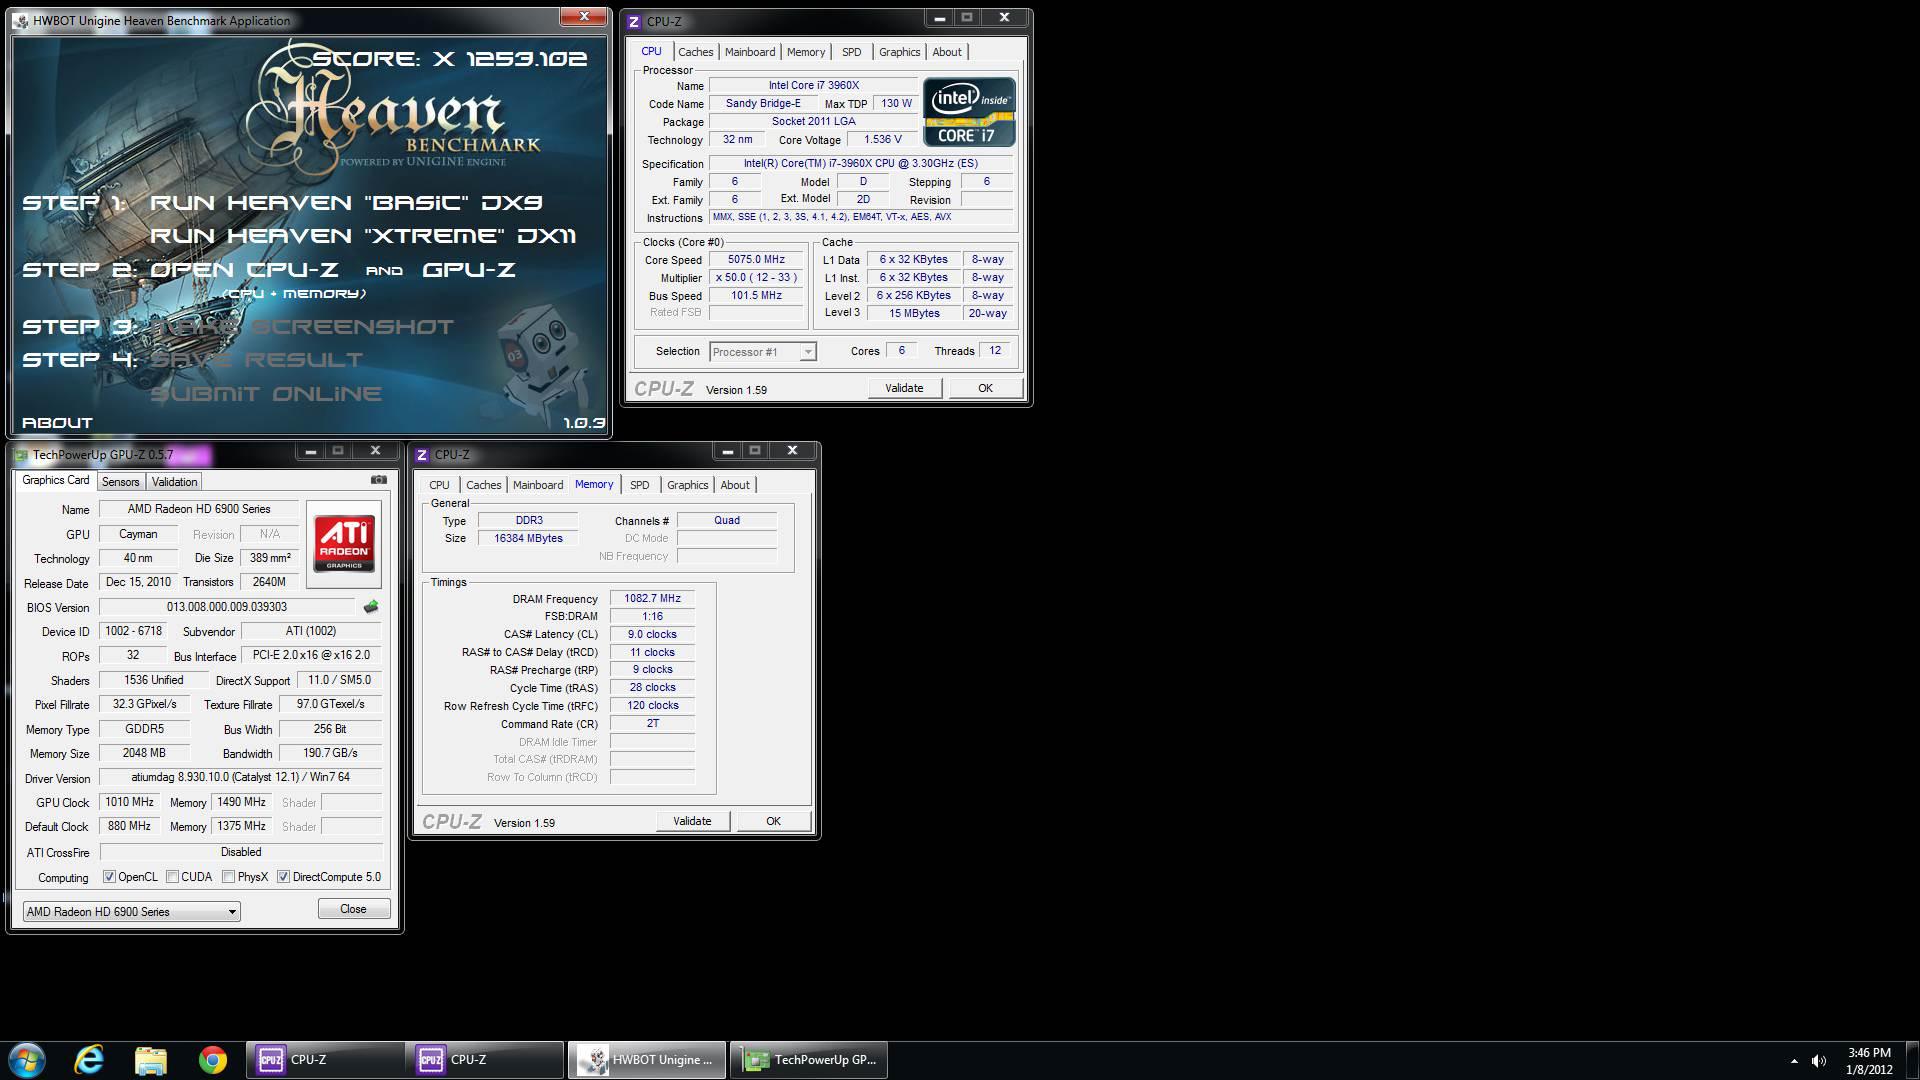Run Heaven "Basic" DX9 benchmark
This screenshot has width=1920, height=1080.
pos(346,203)
